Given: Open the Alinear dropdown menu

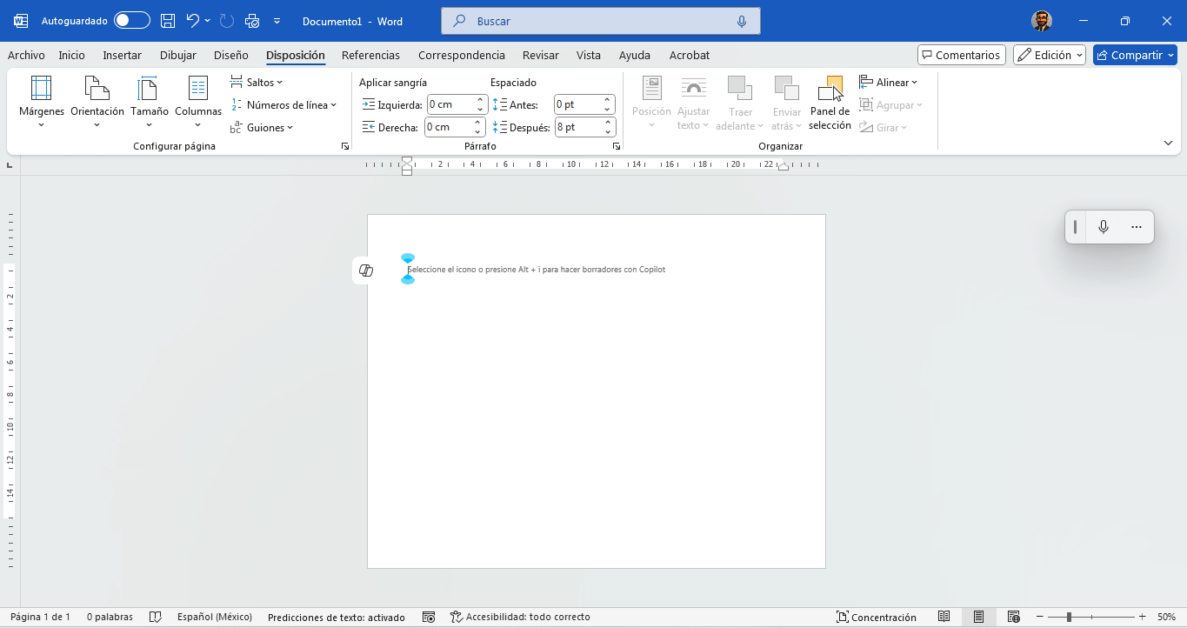Looking at the screenshot, I should 888,82.
